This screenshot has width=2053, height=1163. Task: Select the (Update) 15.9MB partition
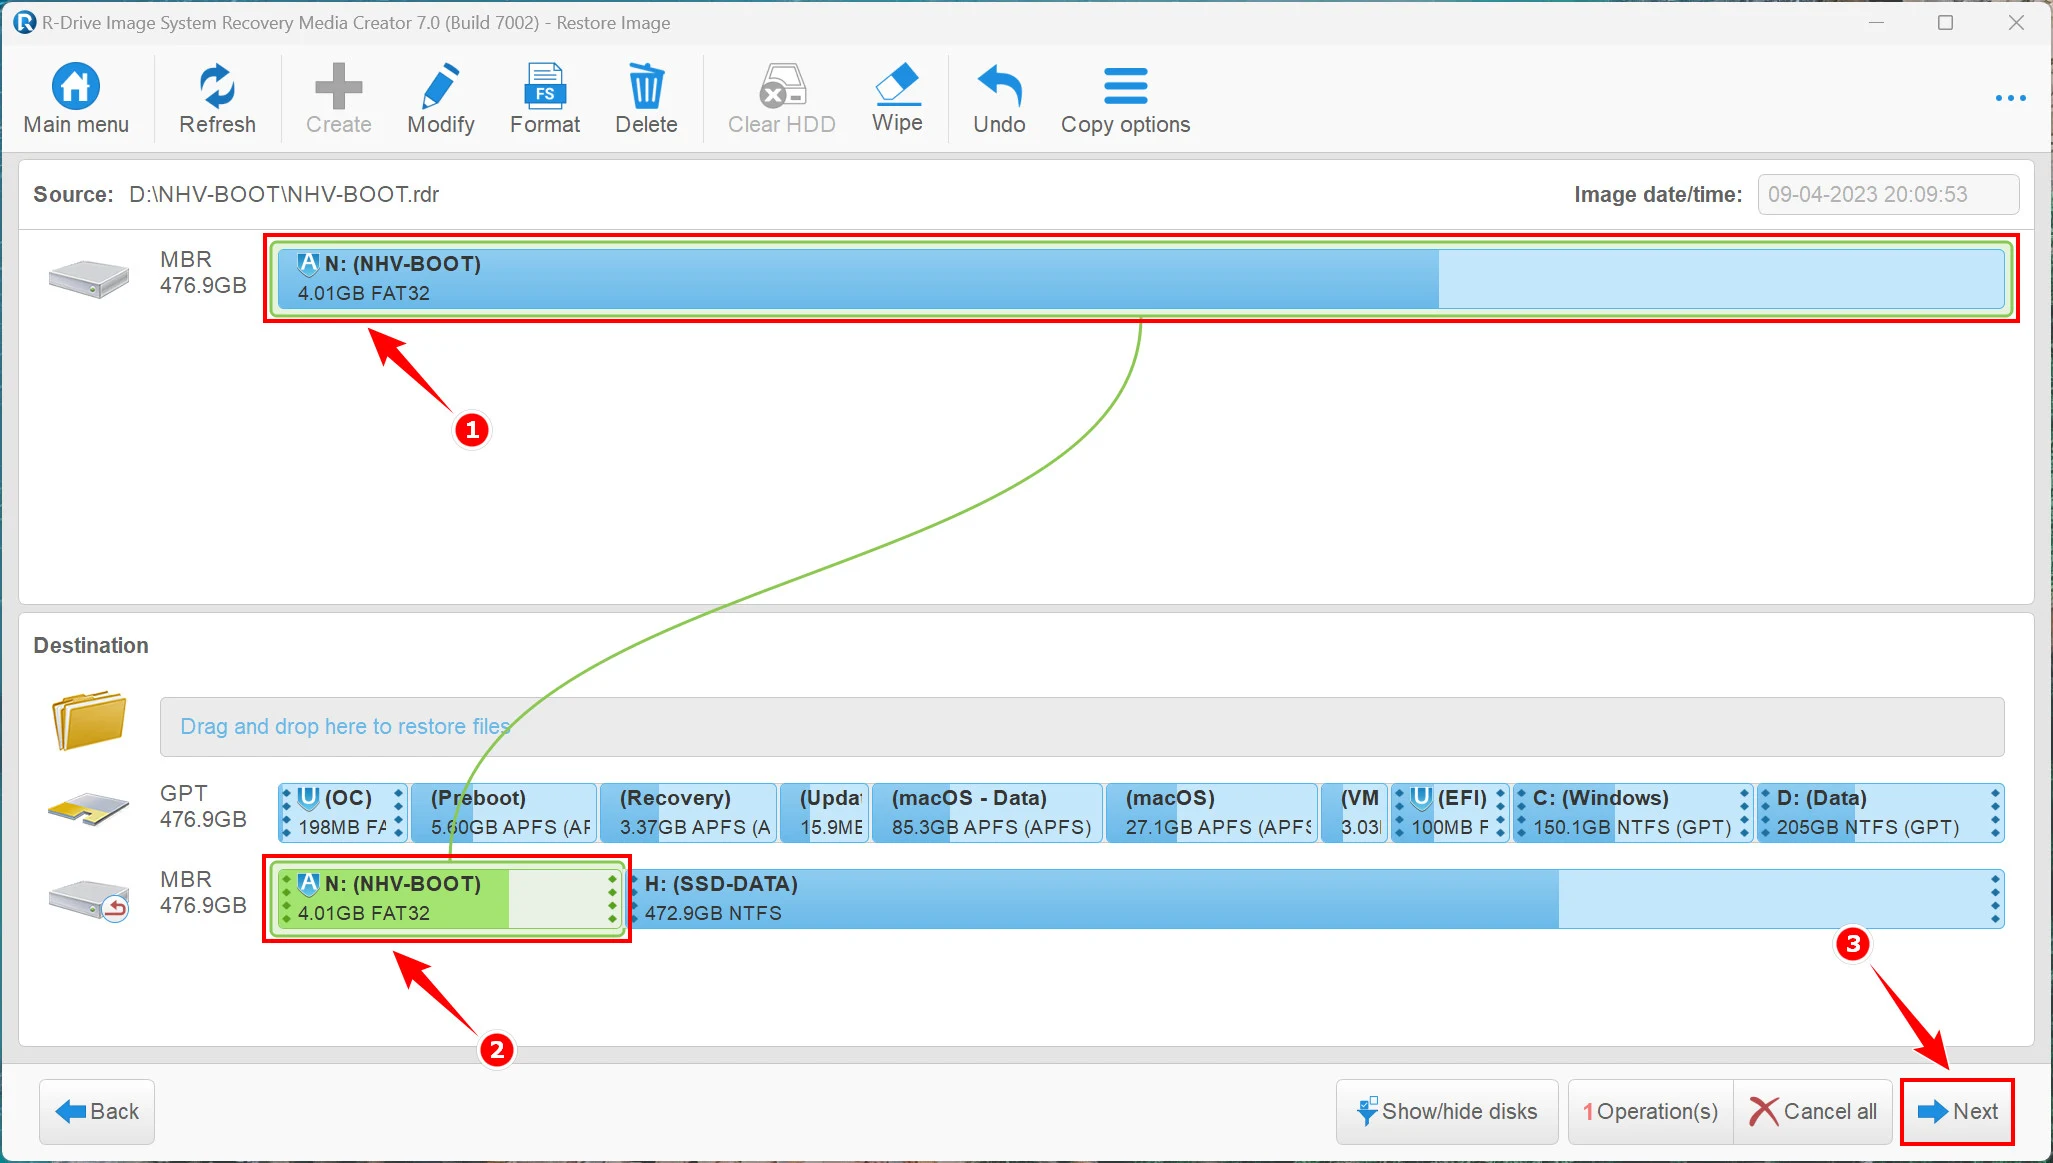click(825, 813)
